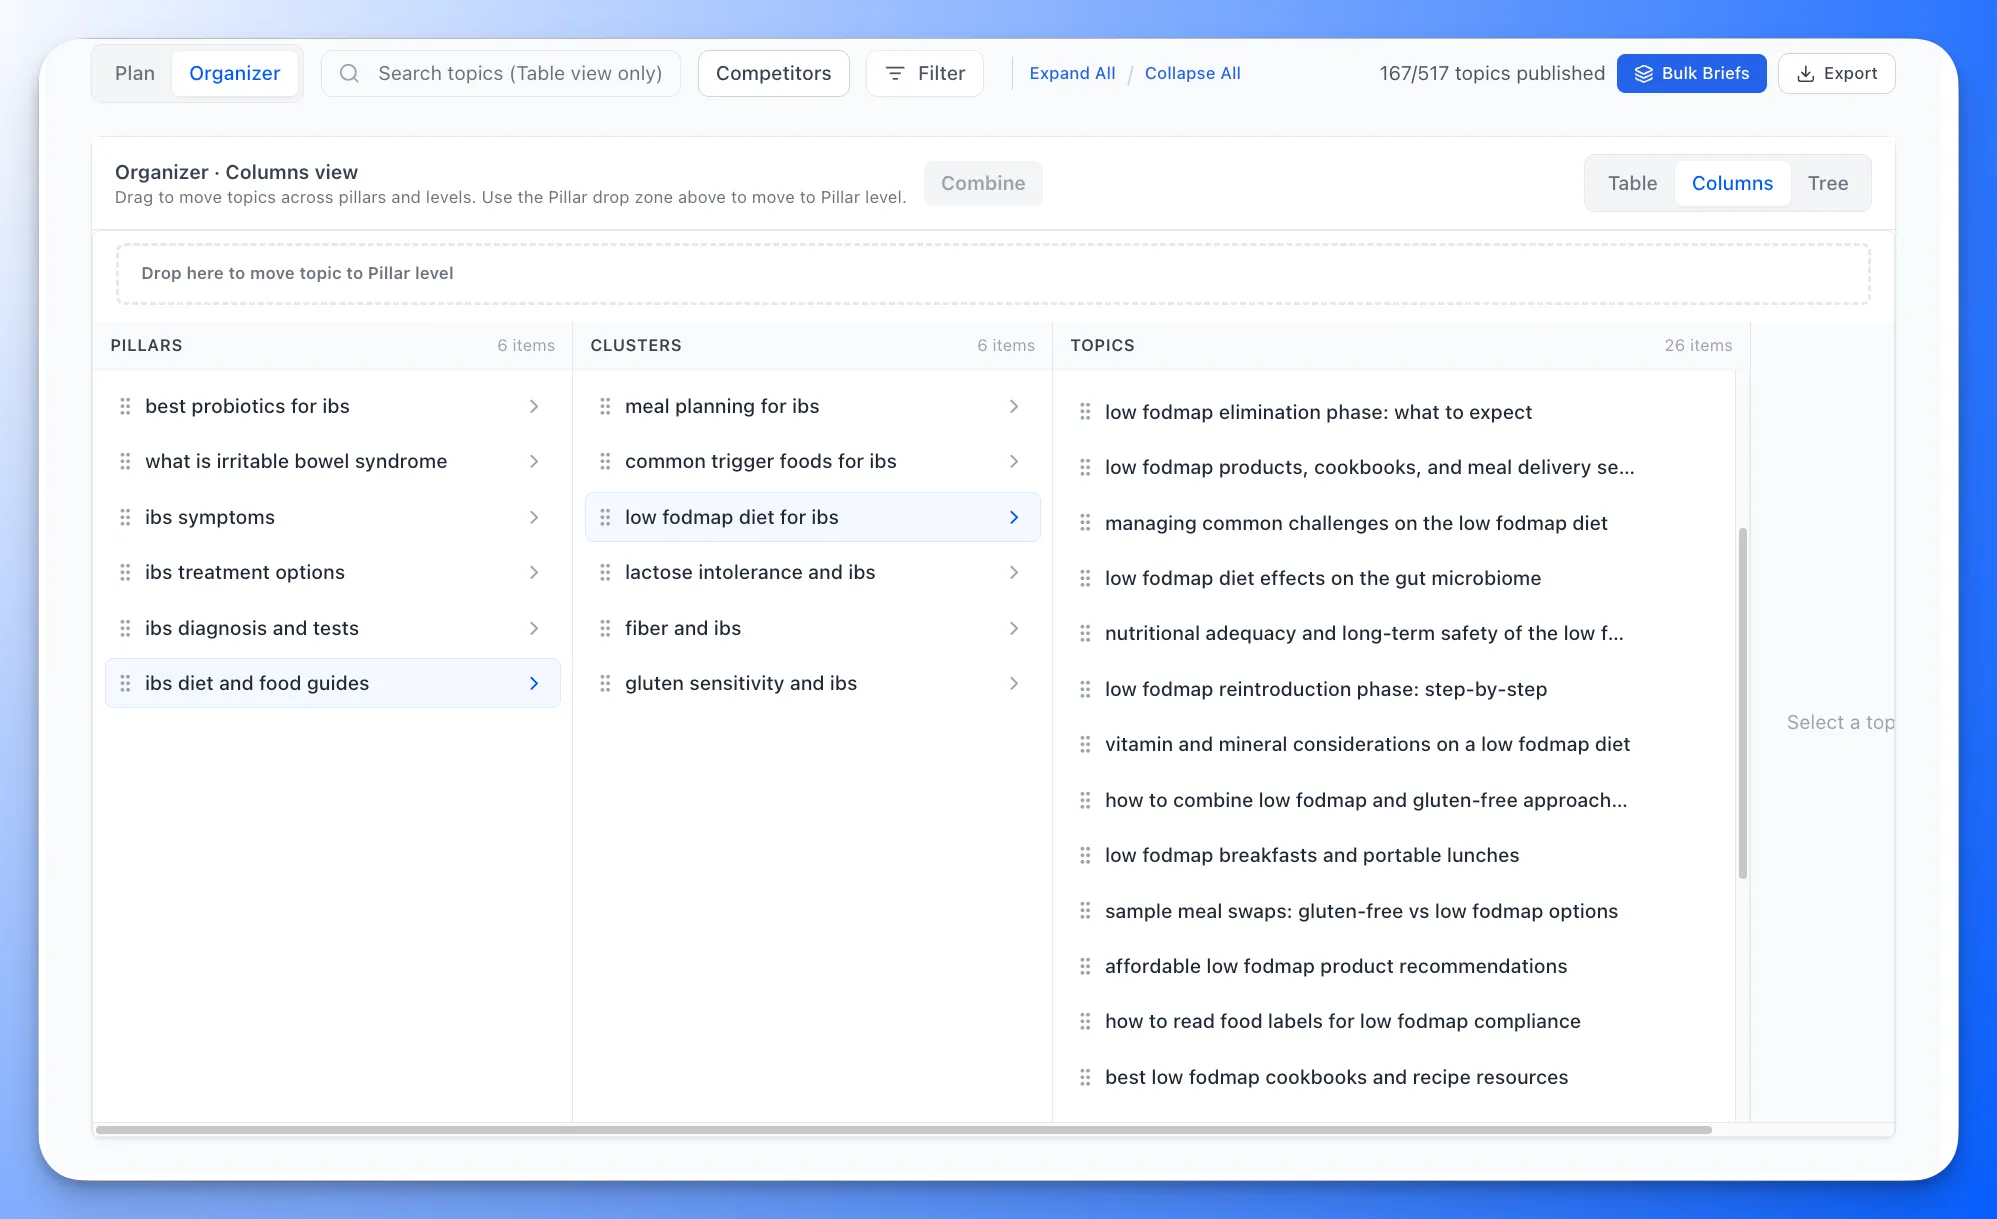Click the Expand All link
1997x1219 pixels.
[1071, 73]
